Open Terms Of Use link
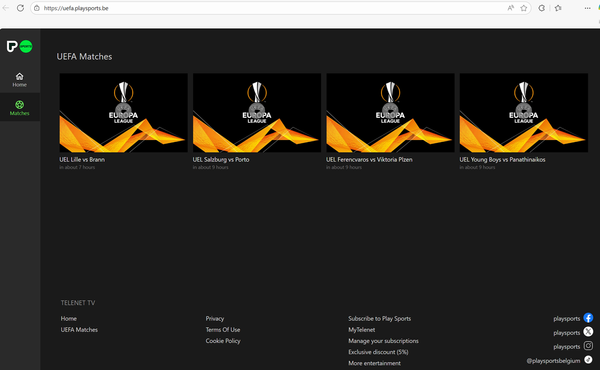The image size is (600, 370). pos(223,329)
